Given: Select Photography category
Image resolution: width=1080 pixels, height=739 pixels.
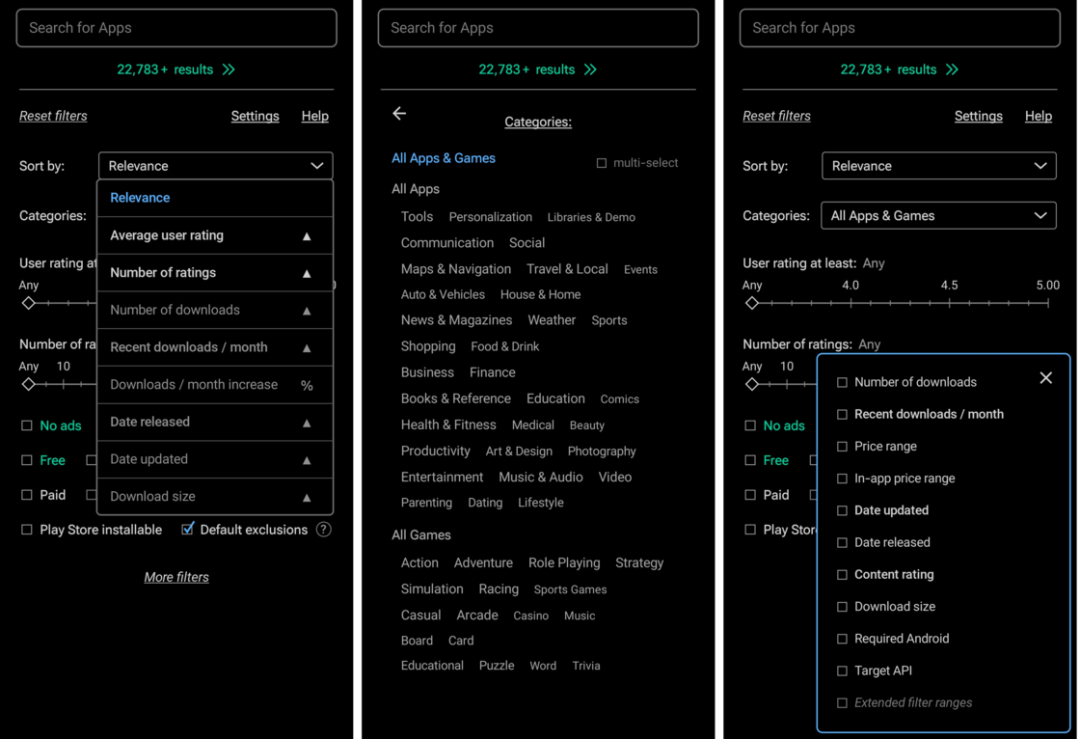Looking at the screenshot, I should [601, 452].
